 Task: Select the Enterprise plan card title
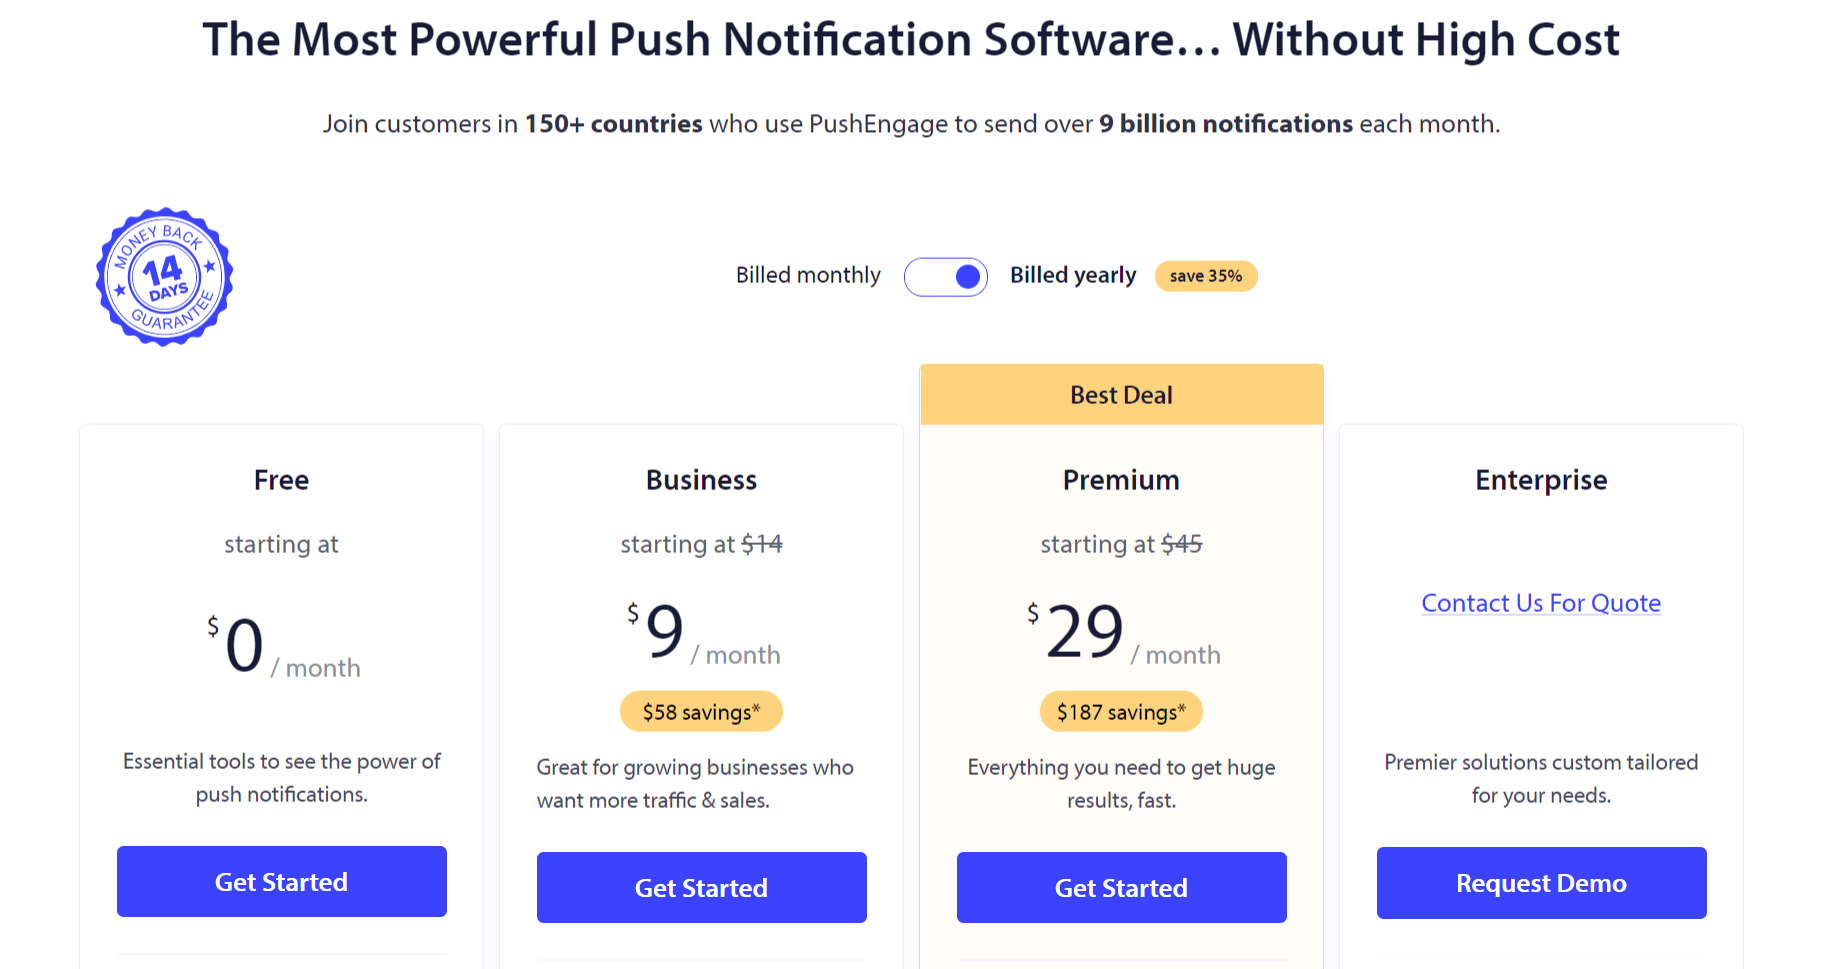pyautogui.click(x=1541, y=480)
